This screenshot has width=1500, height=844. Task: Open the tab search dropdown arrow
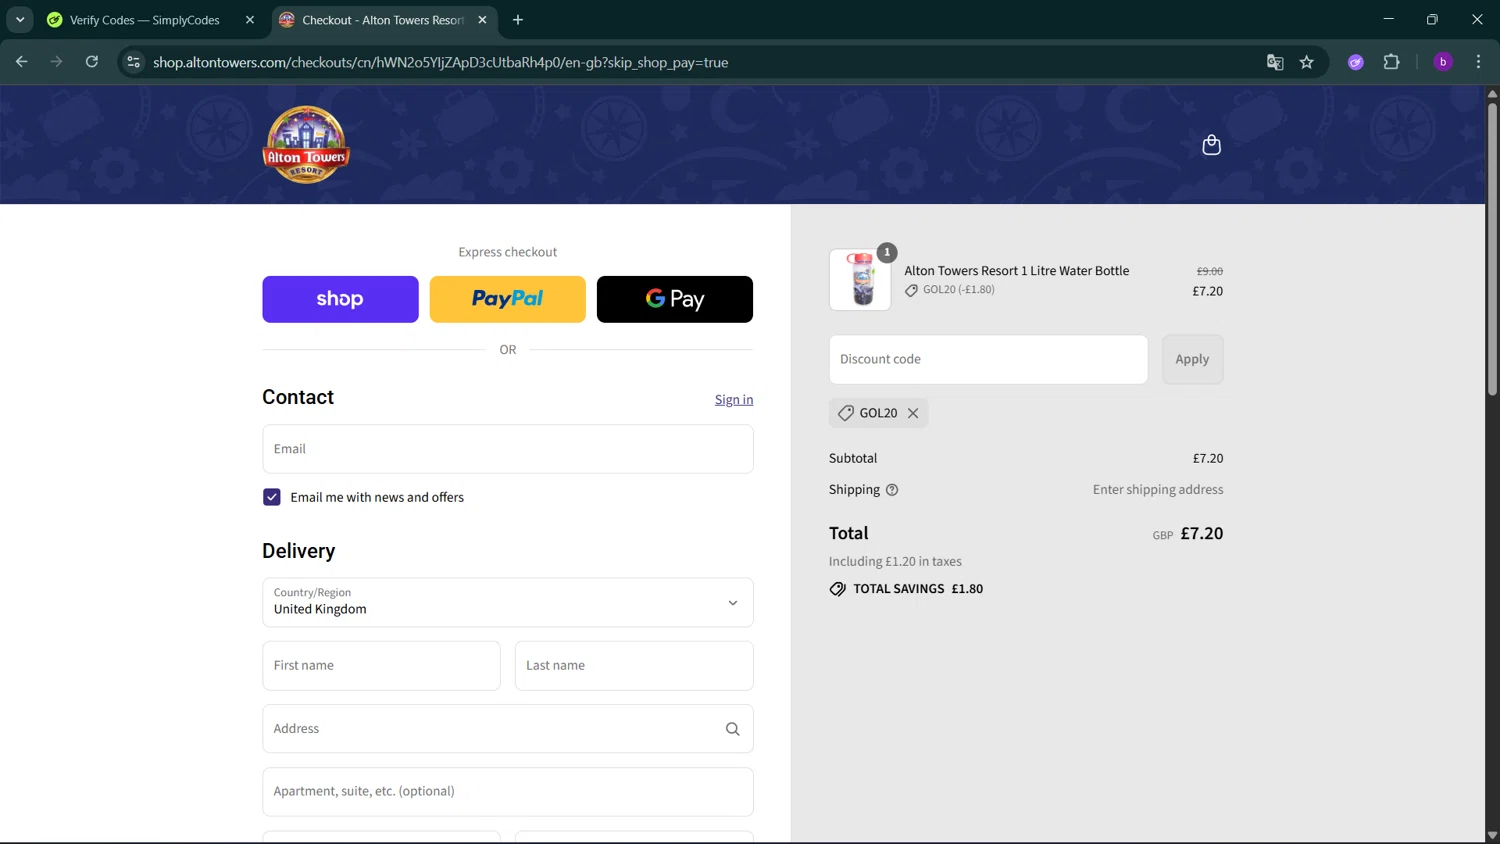pyautogui.click(x=20, y=20)
